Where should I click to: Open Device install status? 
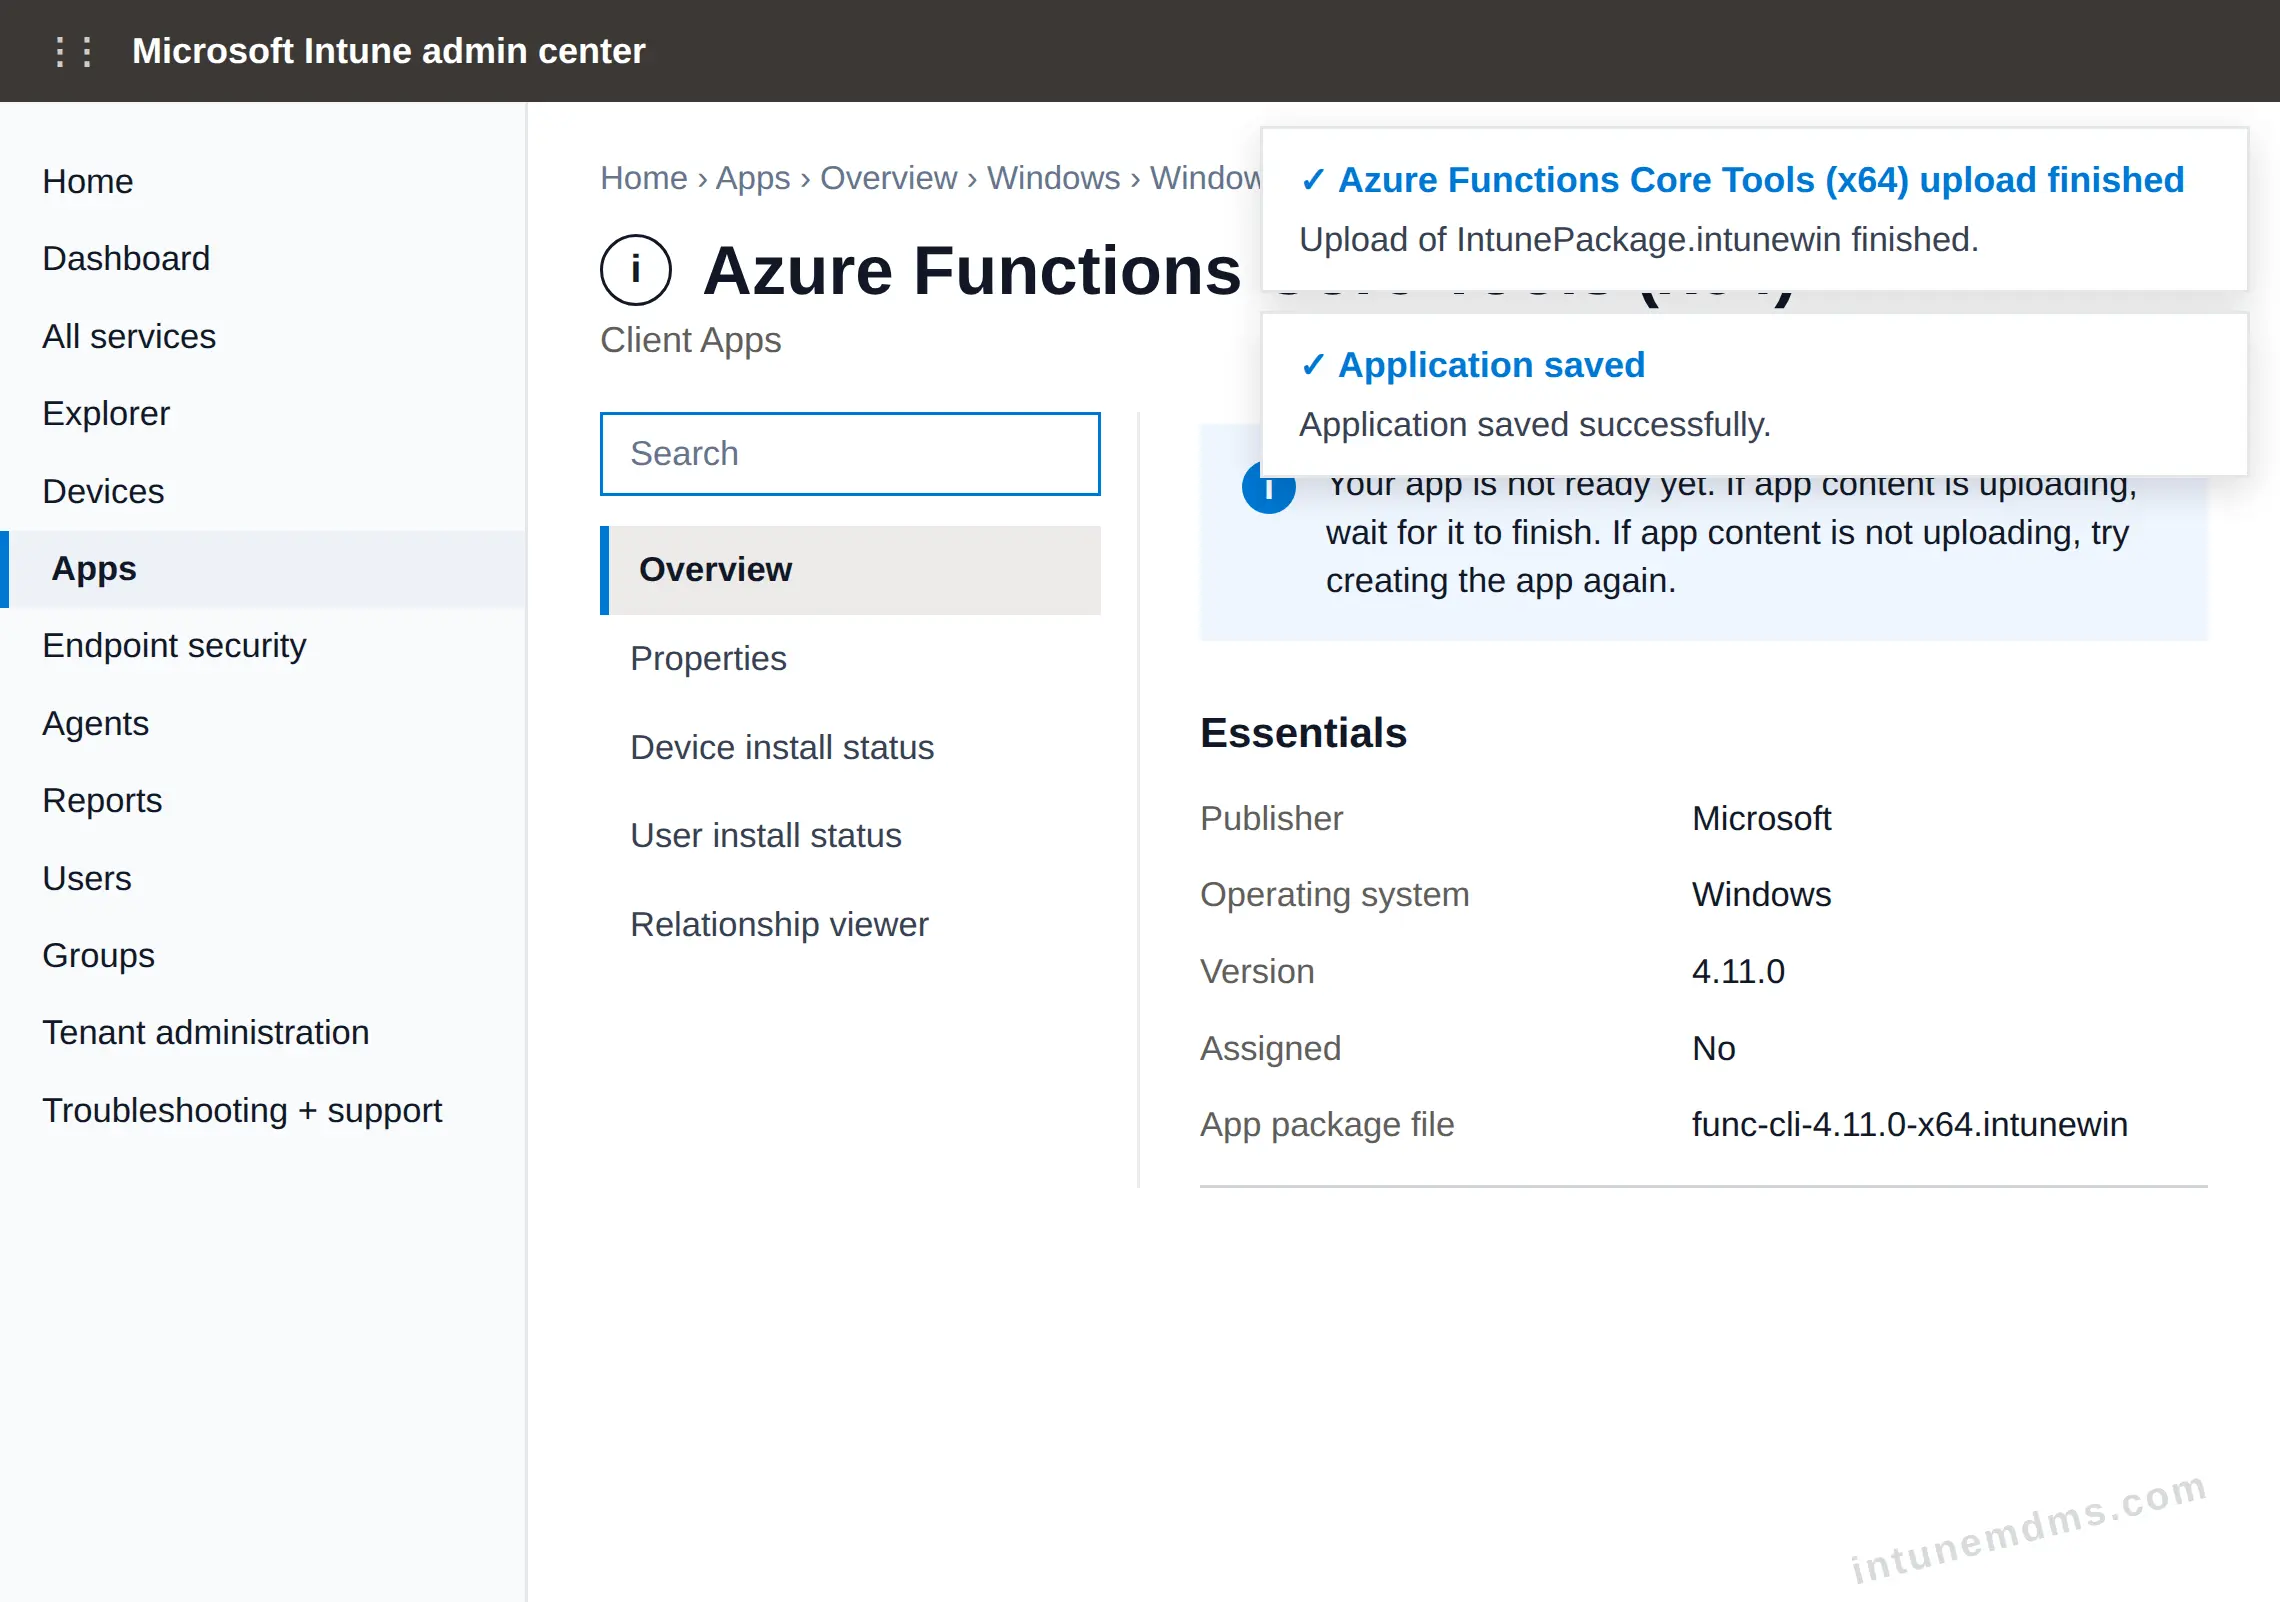782,747
